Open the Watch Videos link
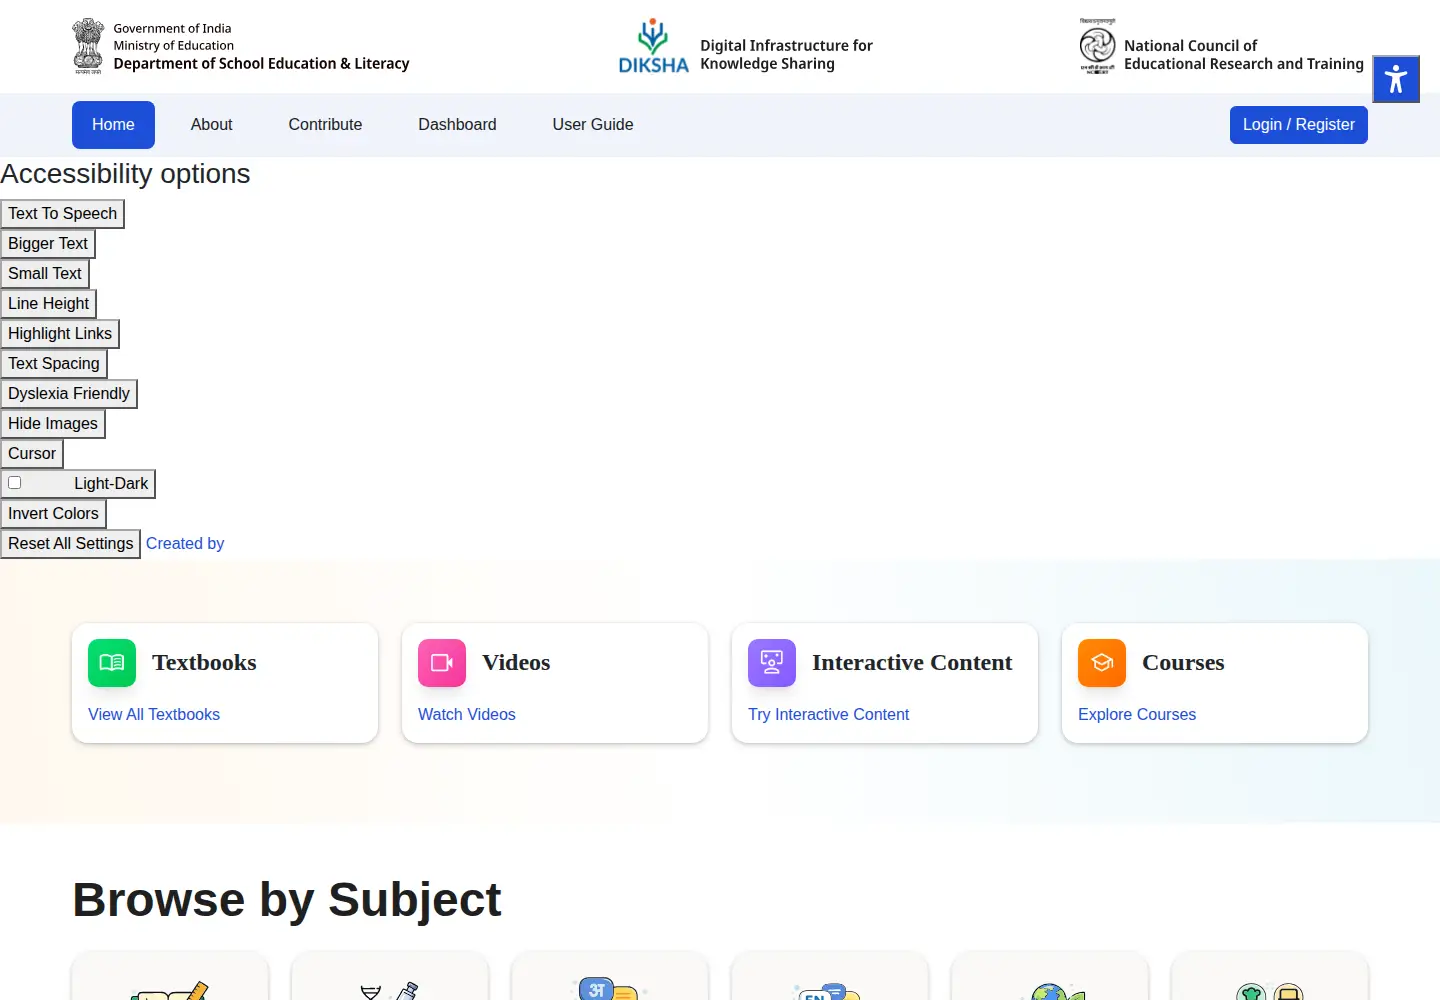The width and height of the screenshot is (1440, 1000). pyautogui.click(x=467, y=715)
